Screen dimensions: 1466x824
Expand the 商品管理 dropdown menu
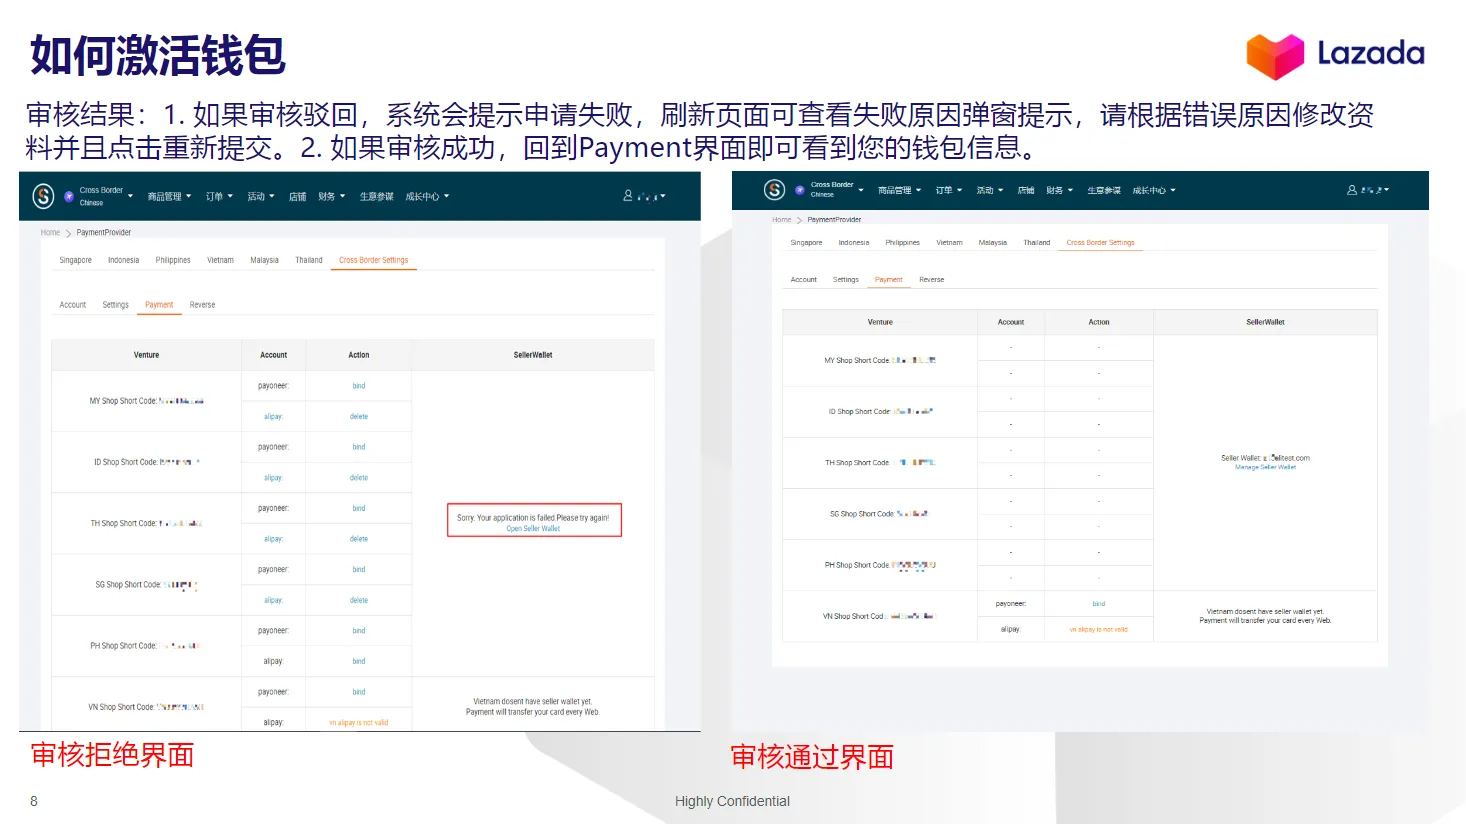168,195
